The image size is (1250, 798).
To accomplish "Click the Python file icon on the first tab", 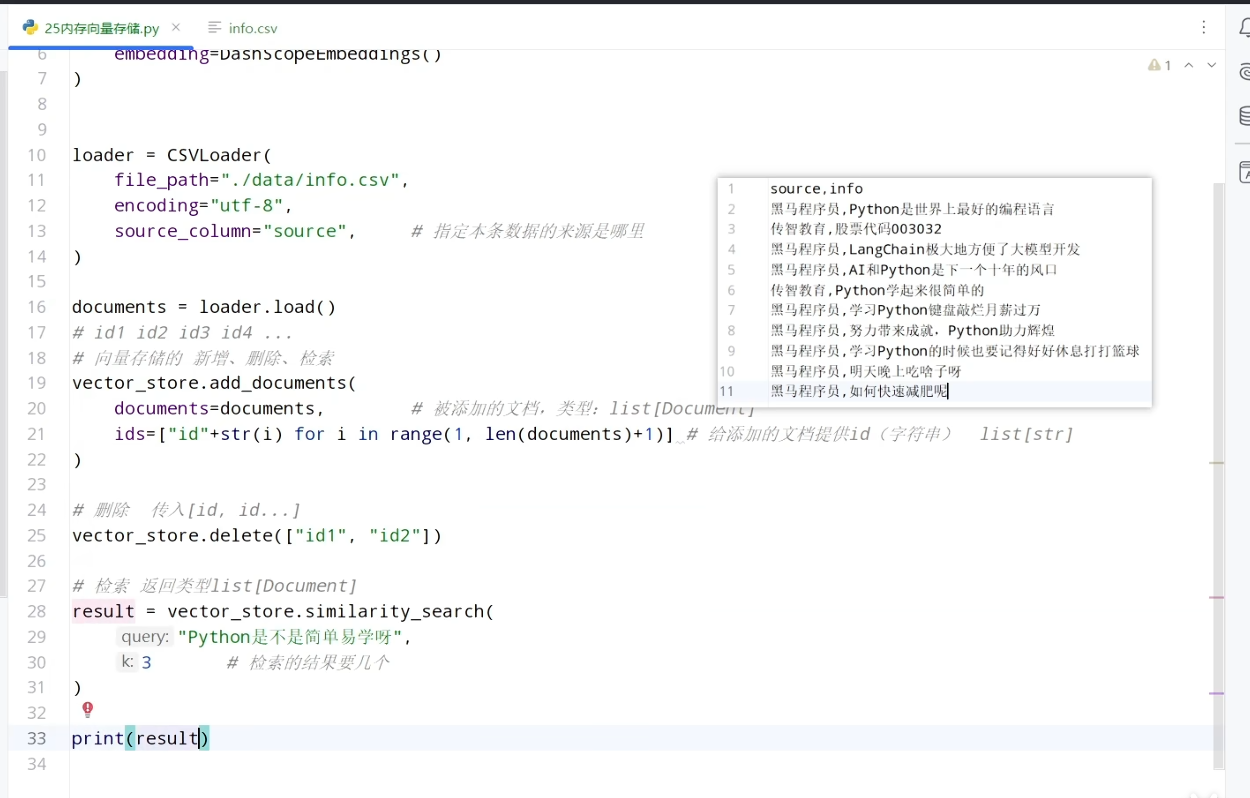I will [x=30, y=28].
